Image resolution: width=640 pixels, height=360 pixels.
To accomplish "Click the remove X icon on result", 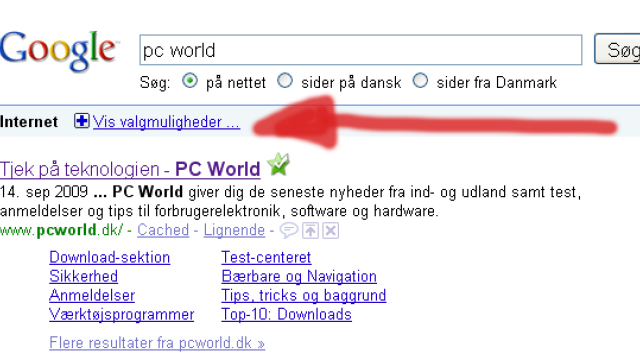I will coord(331,231).
